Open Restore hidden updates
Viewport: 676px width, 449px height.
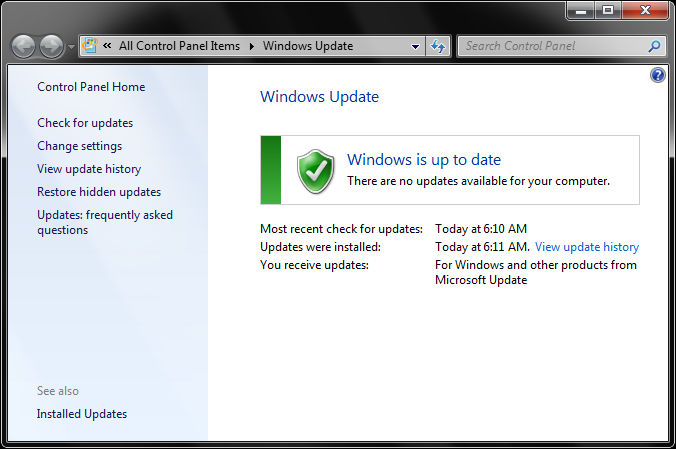pos(99,192)
